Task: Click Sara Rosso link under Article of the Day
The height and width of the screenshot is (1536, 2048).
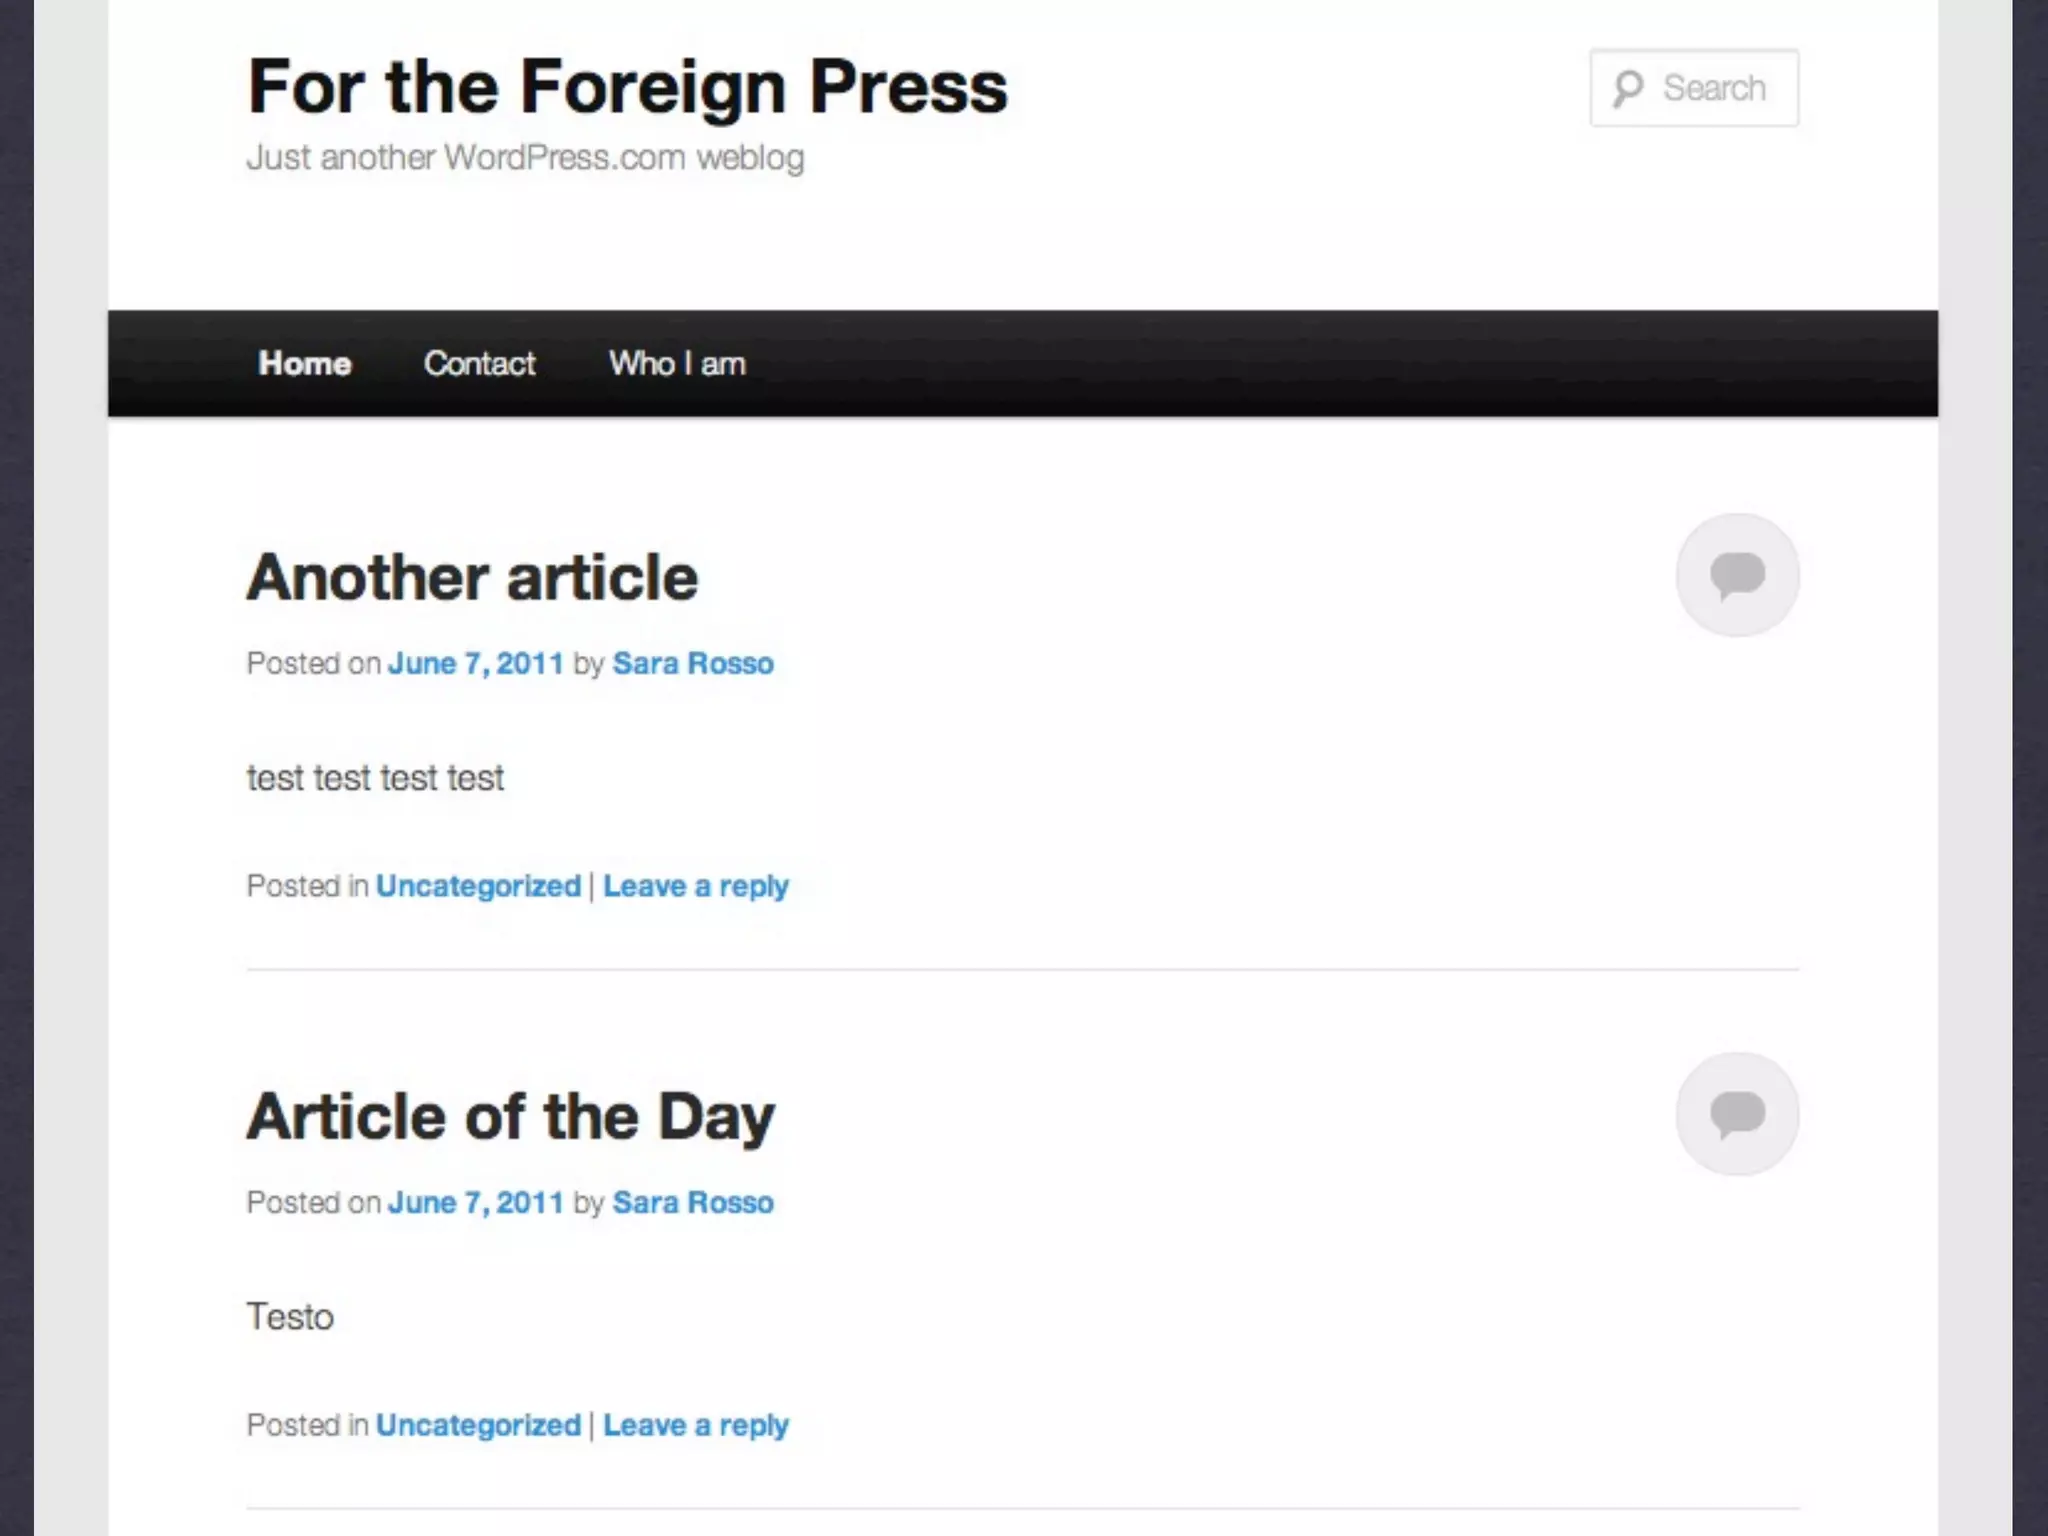Action: tap(692, 1202)
